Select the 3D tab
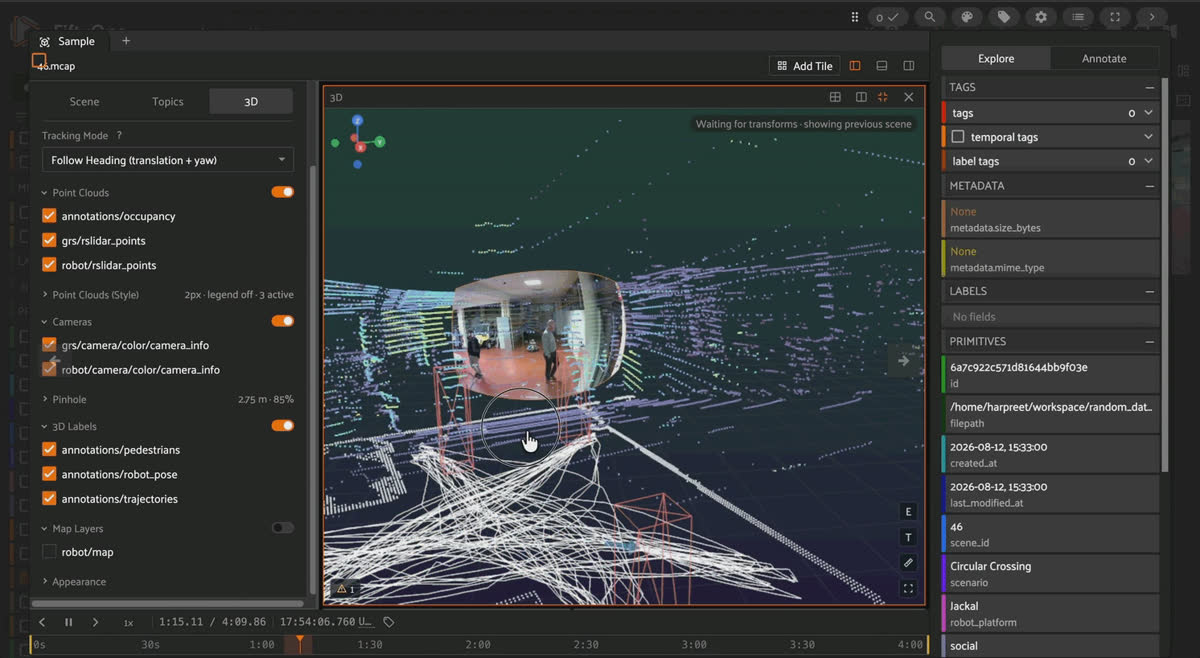This screenshot has height=658, width=1200. tap(251, 101)
